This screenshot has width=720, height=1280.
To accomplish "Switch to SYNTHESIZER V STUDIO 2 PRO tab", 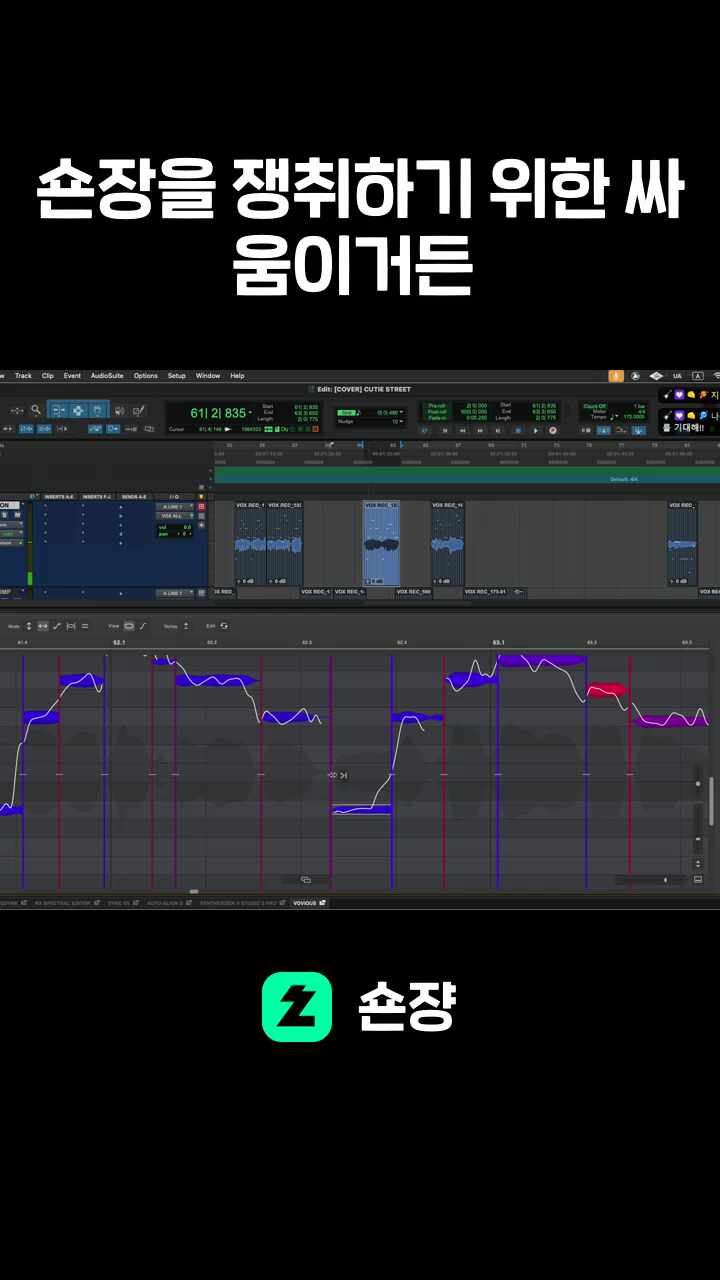I will click(x=241, y=902).
